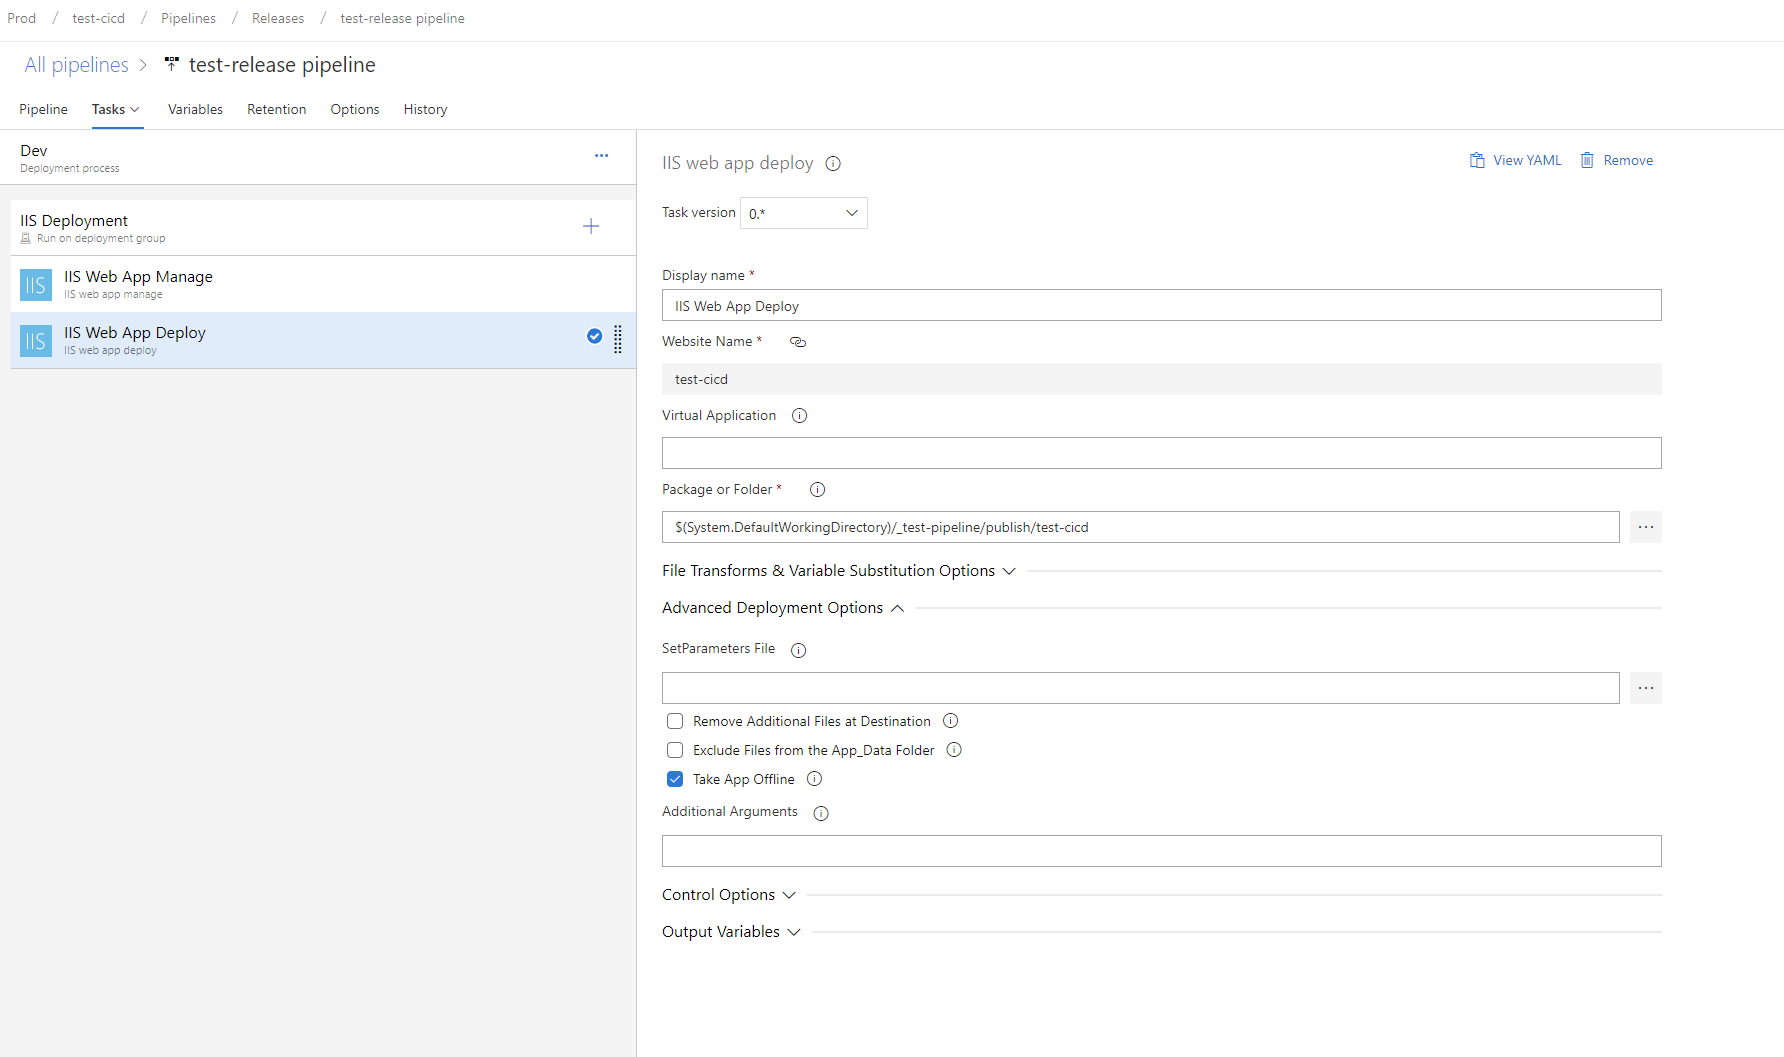Switch to the Retention tab
Screen dimensions: 1784x1057
tap(277, 110)
